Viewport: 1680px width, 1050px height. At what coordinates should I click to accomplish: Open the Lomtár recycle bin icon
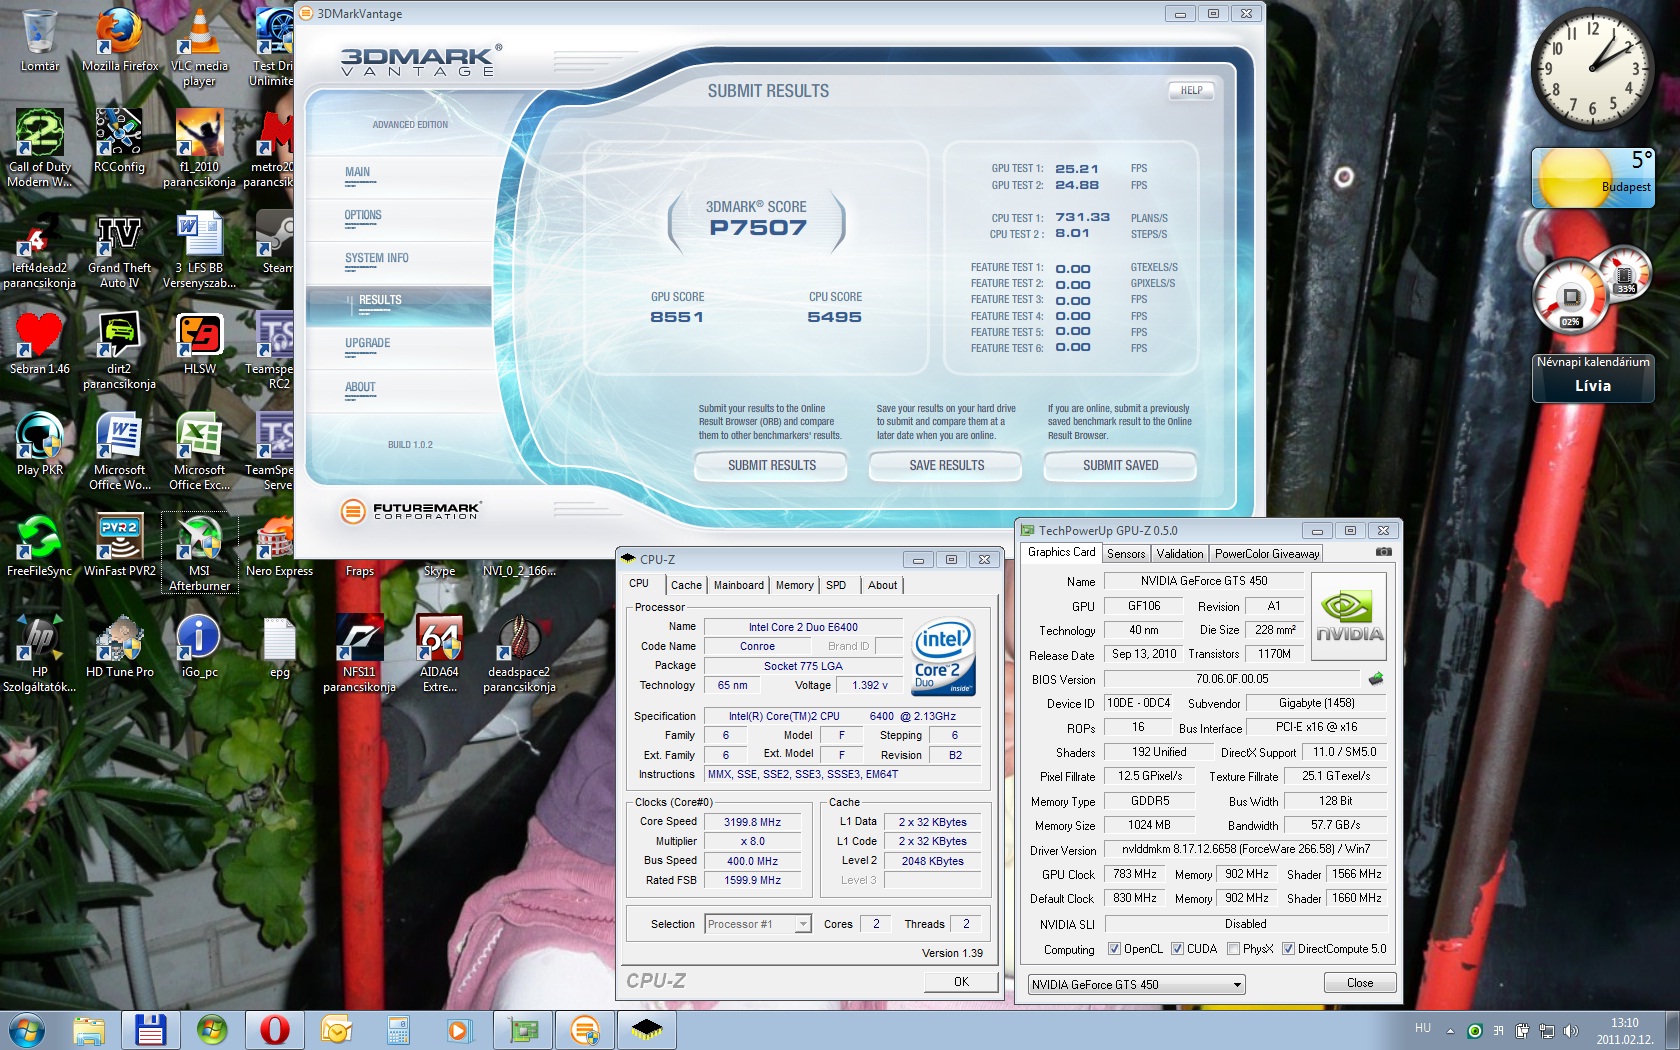click(40, 40)
